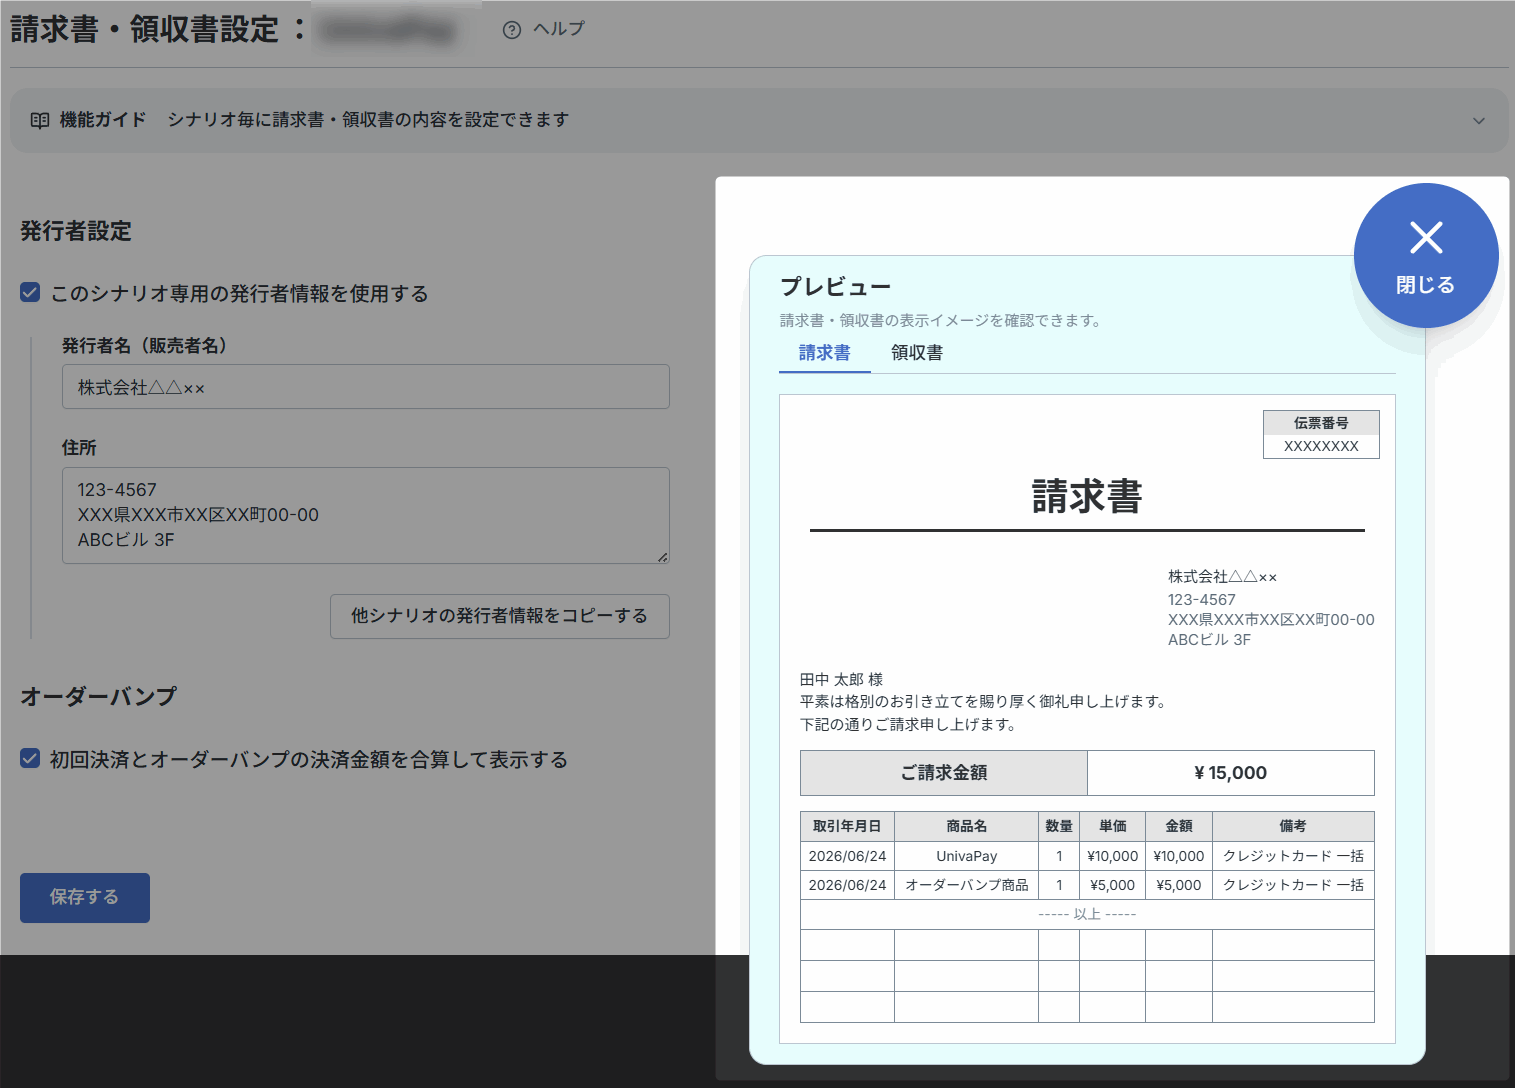The width and height of the screenshot is (1515, 1088).
Task: Click the 発行者設定 section heading
Action: click(76, 231)
